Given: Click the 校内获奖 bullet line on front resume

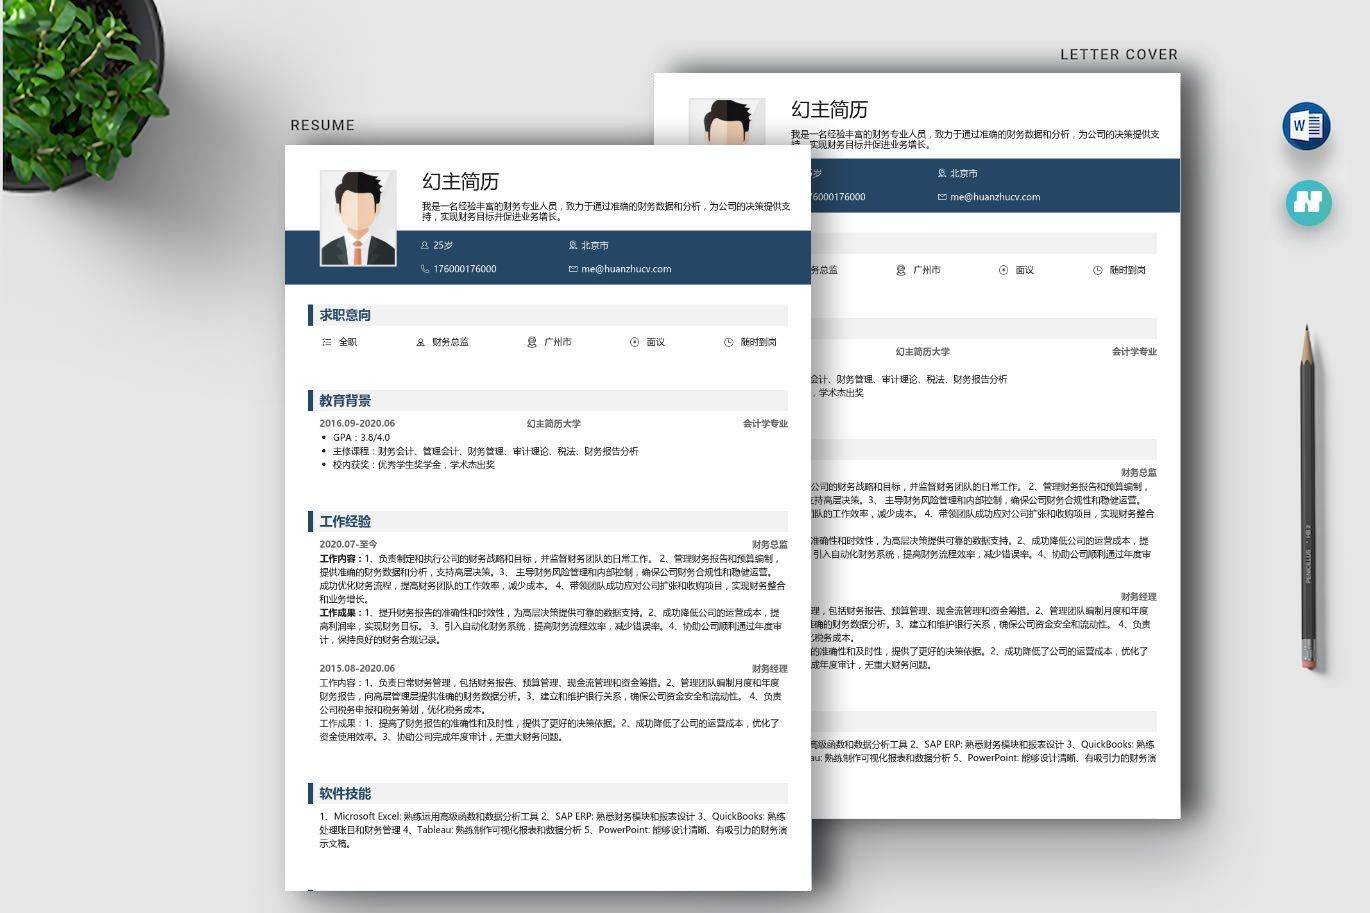Looking at the screenshot, I should 414,465.
